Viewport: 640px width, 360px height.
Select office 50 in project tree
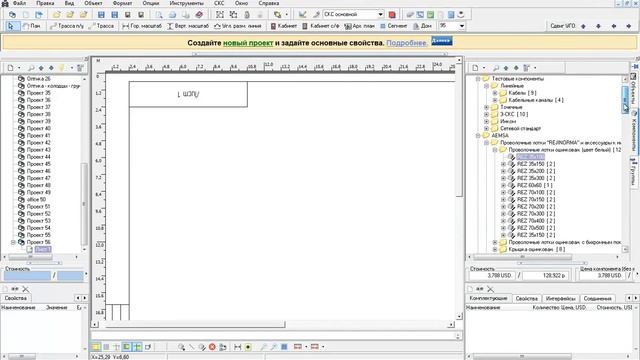click(x=36, y=200)
